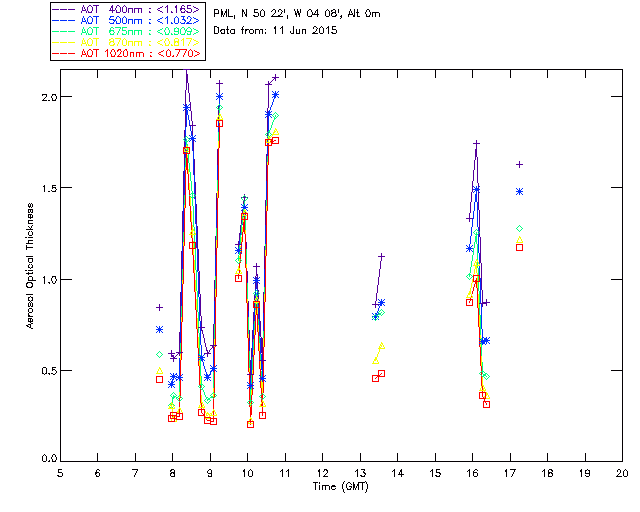The width and height of the screenshot is (640, 512).
Task: Select the highest purple plus marker near hour 13.5
Action: 382,256
